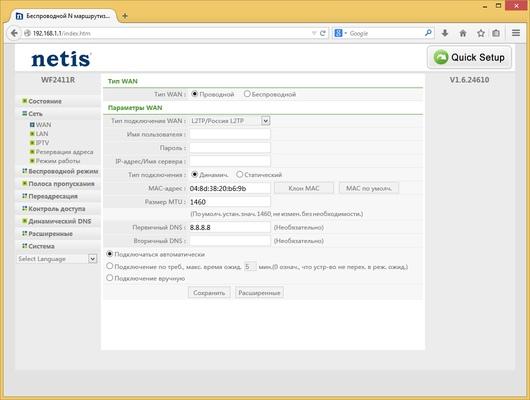Image resolution: width=530 pixels, height=400 pixels.
Task: Minimize the browser window
Action: click(x=485, y=6)
